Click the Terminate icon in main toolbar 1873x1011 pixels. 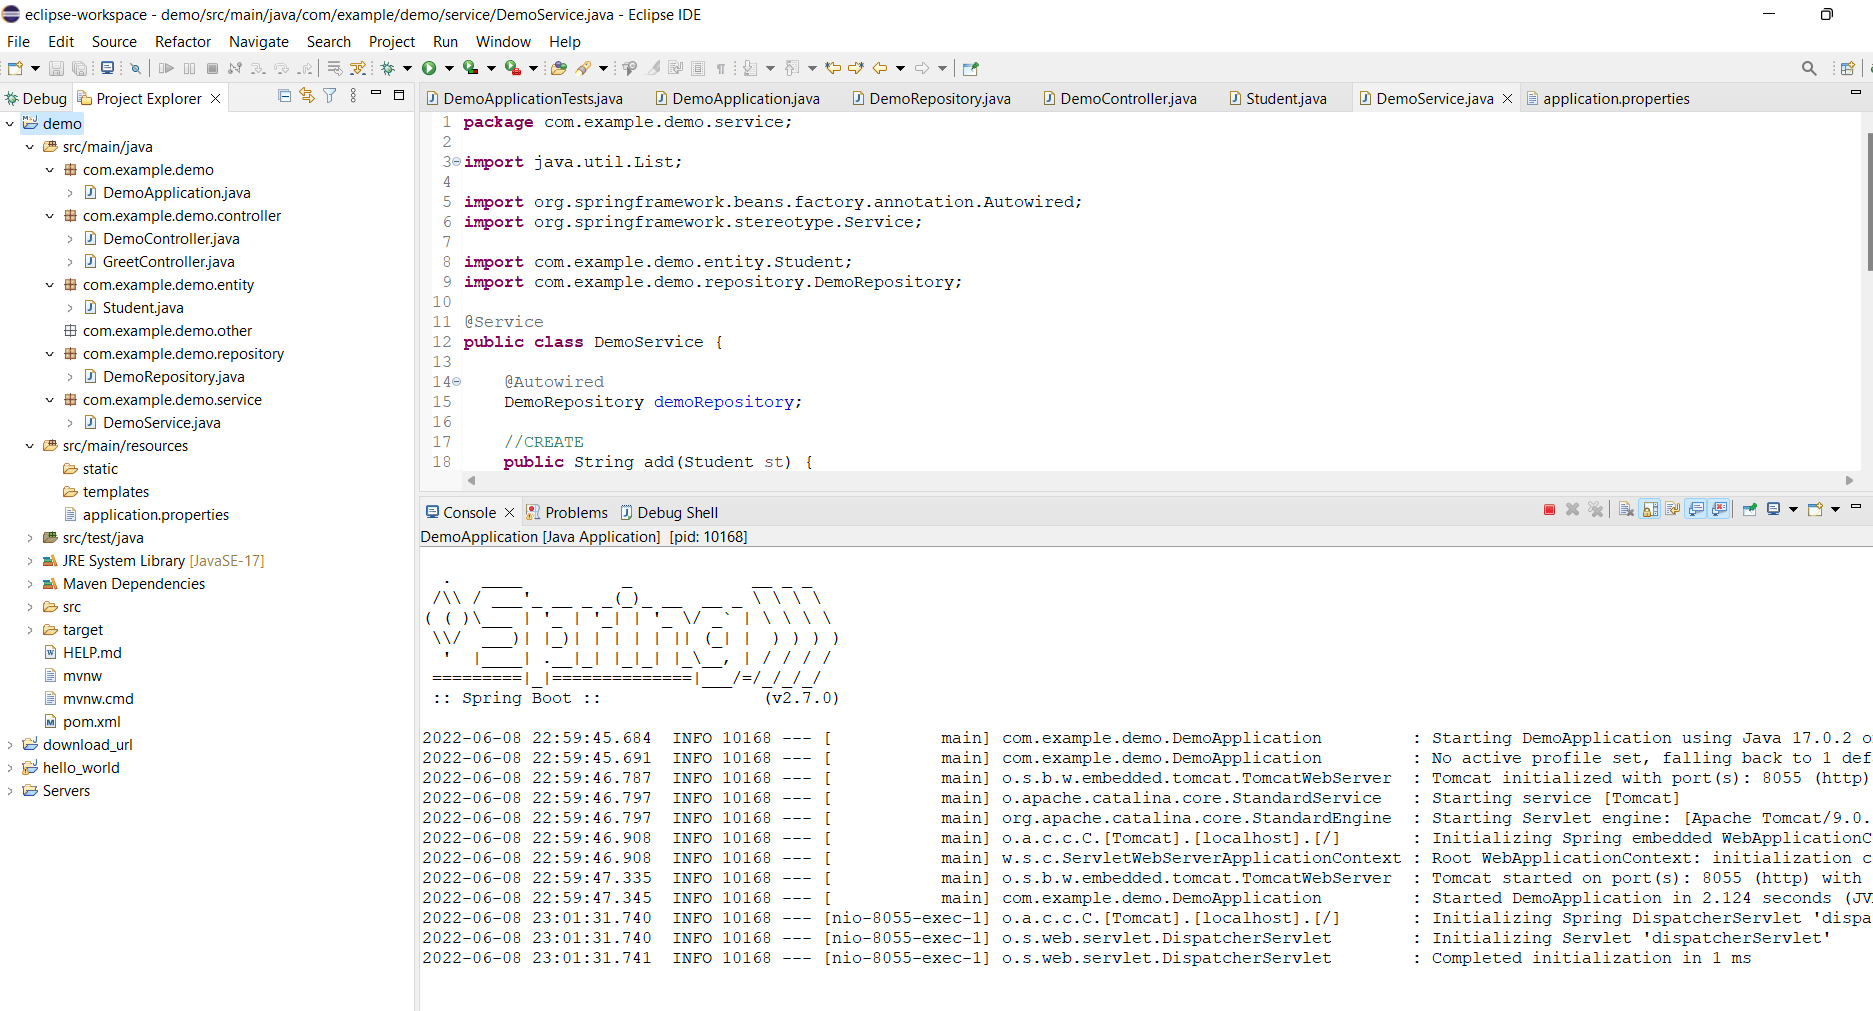coord(212,68)
